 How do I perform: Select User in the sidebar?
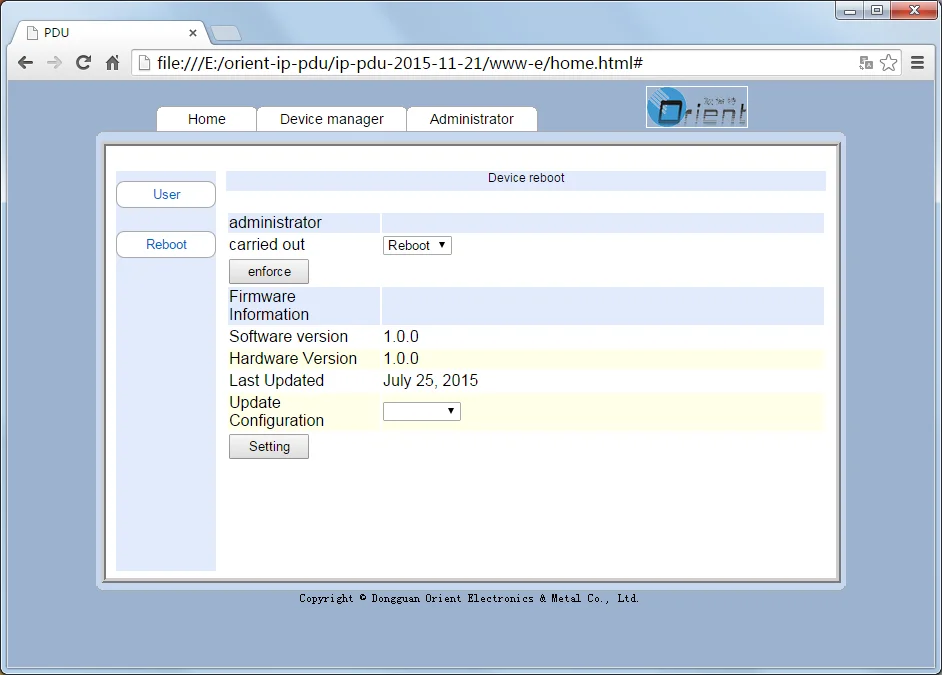point(165,194)
